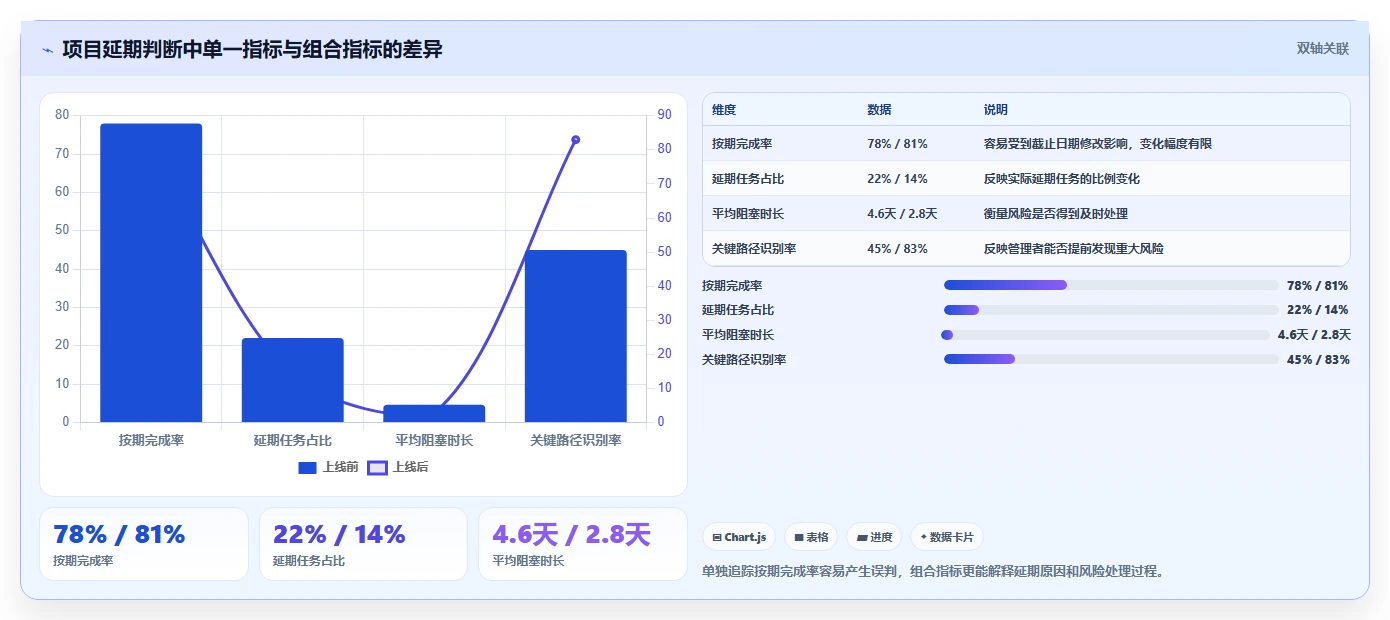Click the 关键路径识别率 blue bar in chart

coord(576,336)
